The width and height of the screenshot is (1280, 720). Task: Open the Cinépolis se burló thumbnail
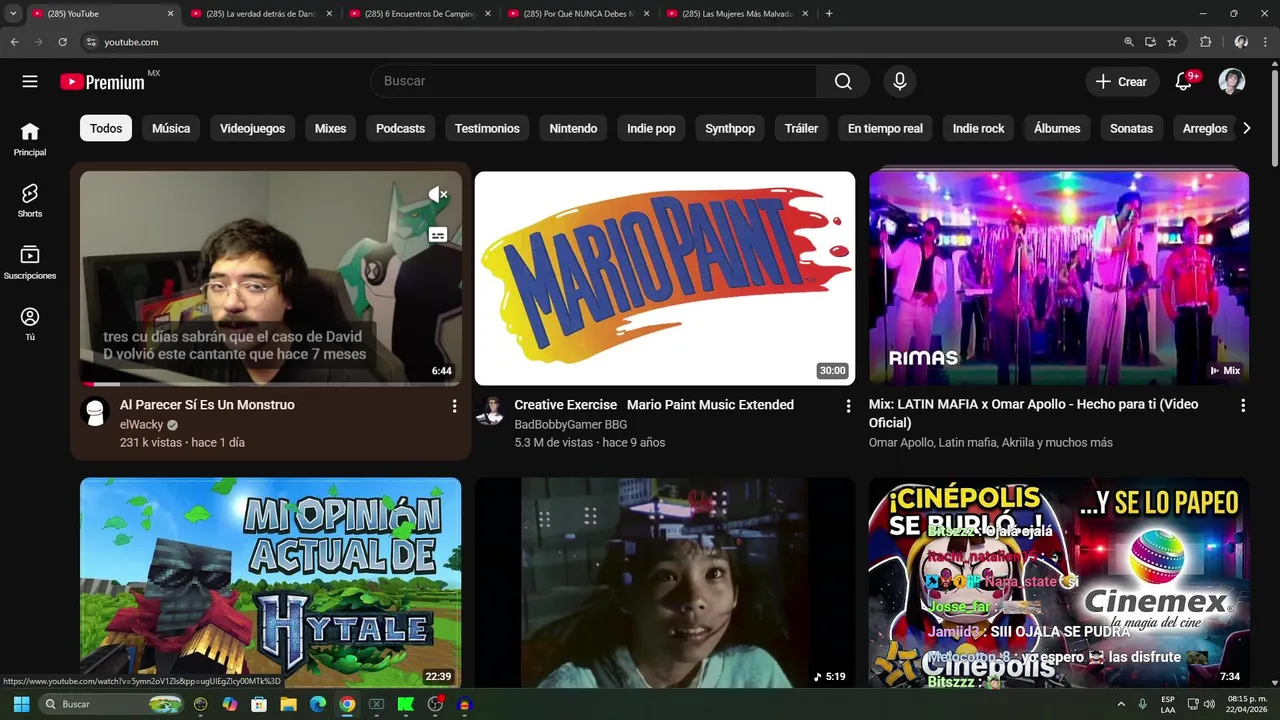coord(1059,582)
